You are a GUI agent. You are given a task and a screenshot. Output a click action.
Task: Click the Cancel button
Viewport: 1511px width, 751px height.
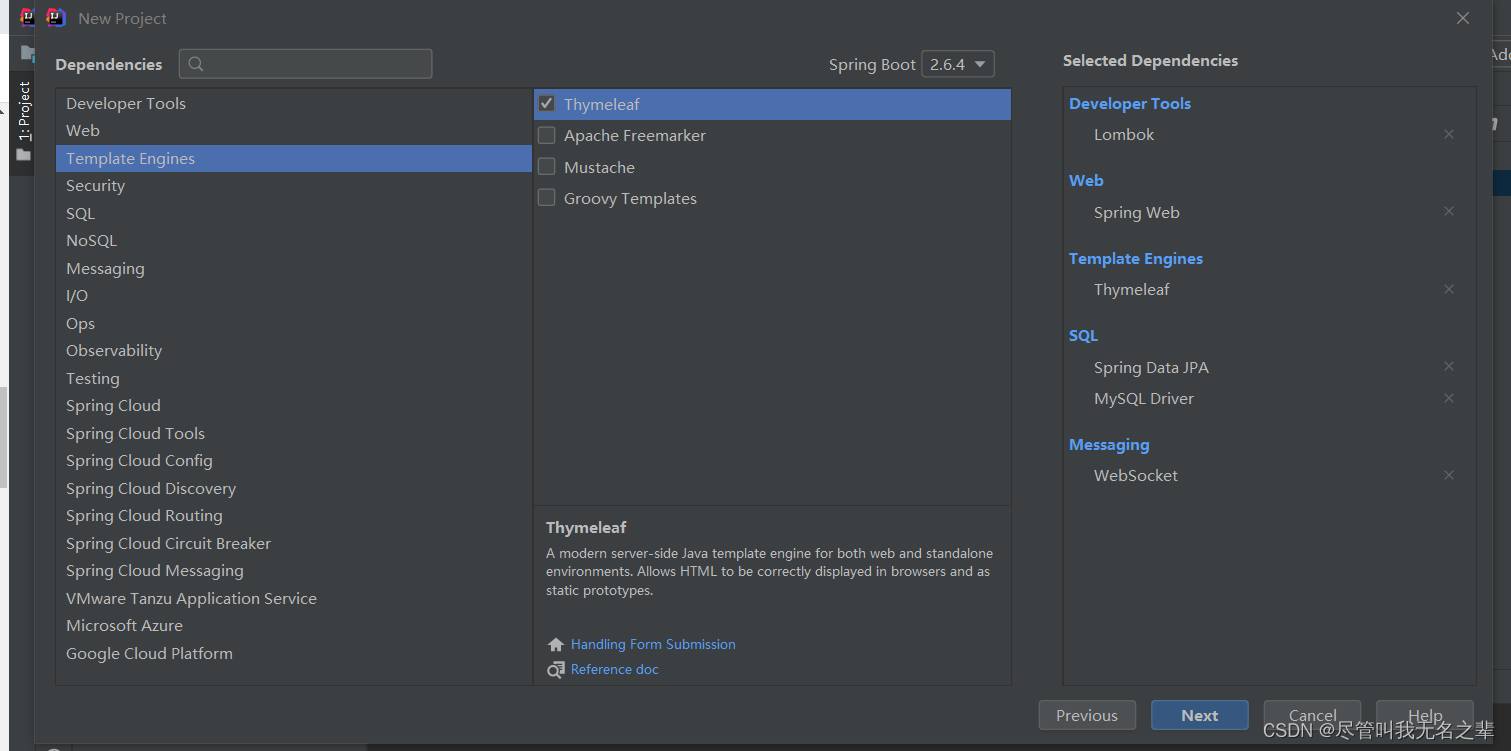tap(1312, 715)
